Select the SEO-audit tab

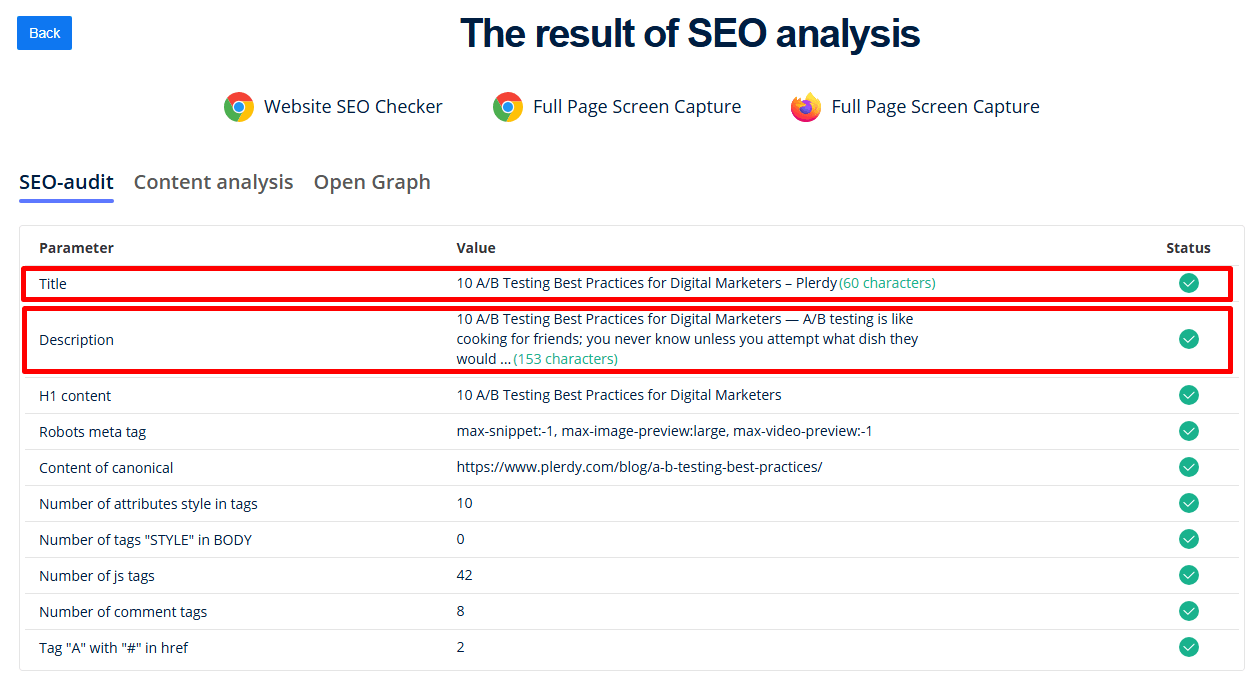[66, 182]
